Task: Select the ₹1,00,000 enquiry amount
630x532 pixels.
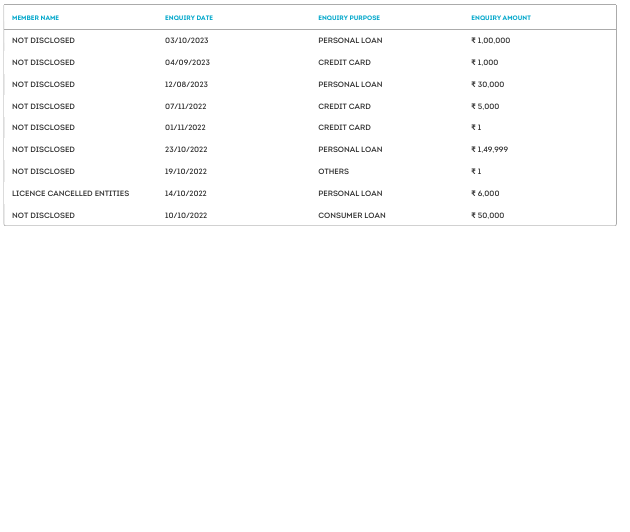Action: (491, 41)
